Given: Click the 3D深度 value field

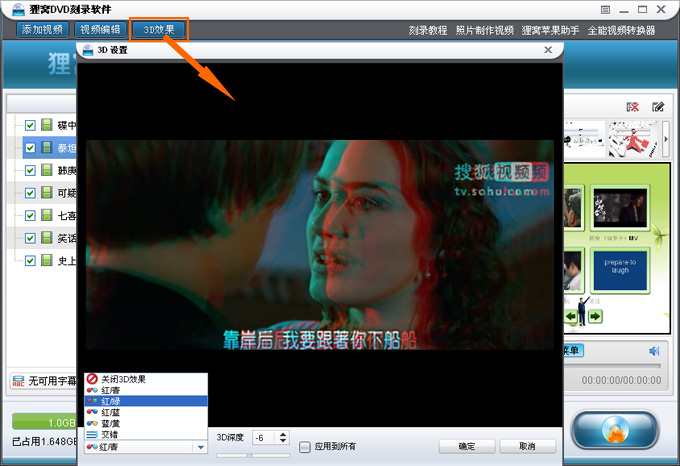Looking at the screenshot, I should tap(265, 438).
